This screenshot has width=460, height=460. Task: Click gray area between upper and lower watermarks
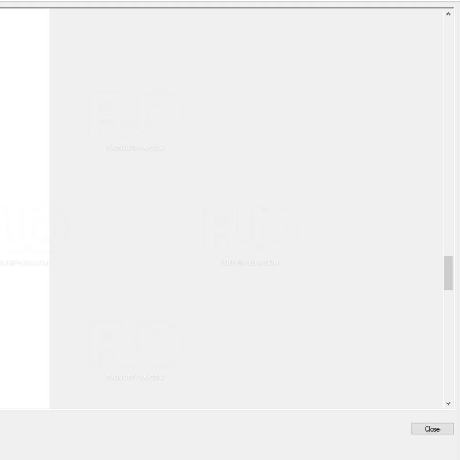click(x=136, y=233)
